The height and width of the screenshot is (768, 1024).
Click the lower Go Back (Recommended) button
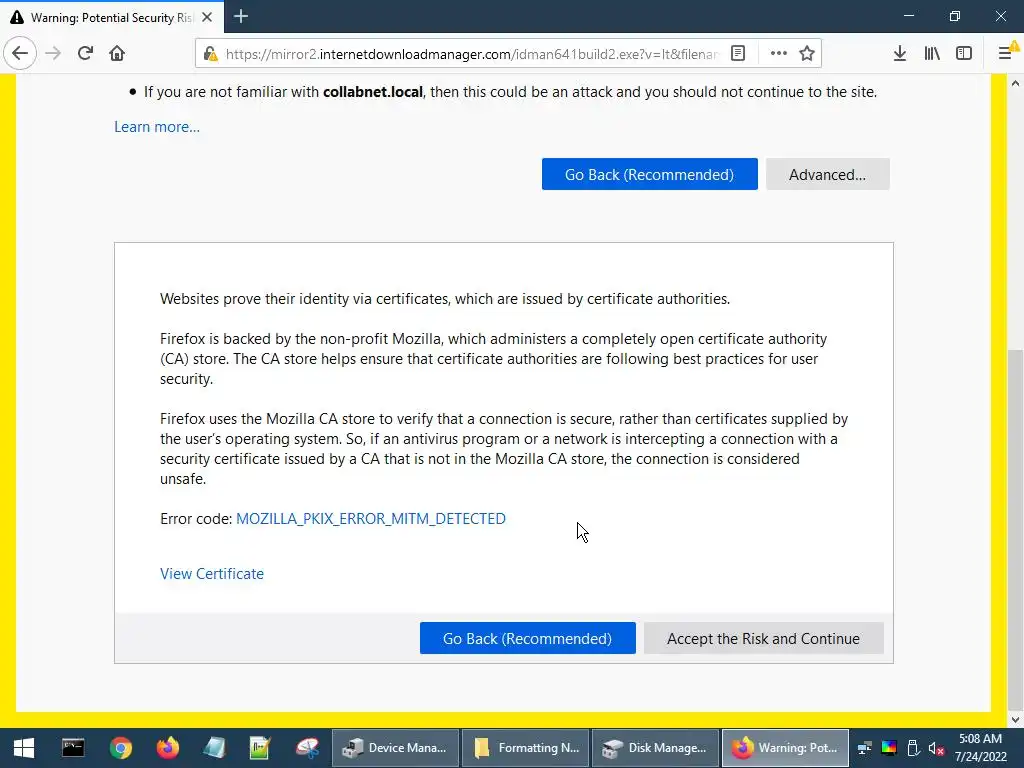point(528,638)
